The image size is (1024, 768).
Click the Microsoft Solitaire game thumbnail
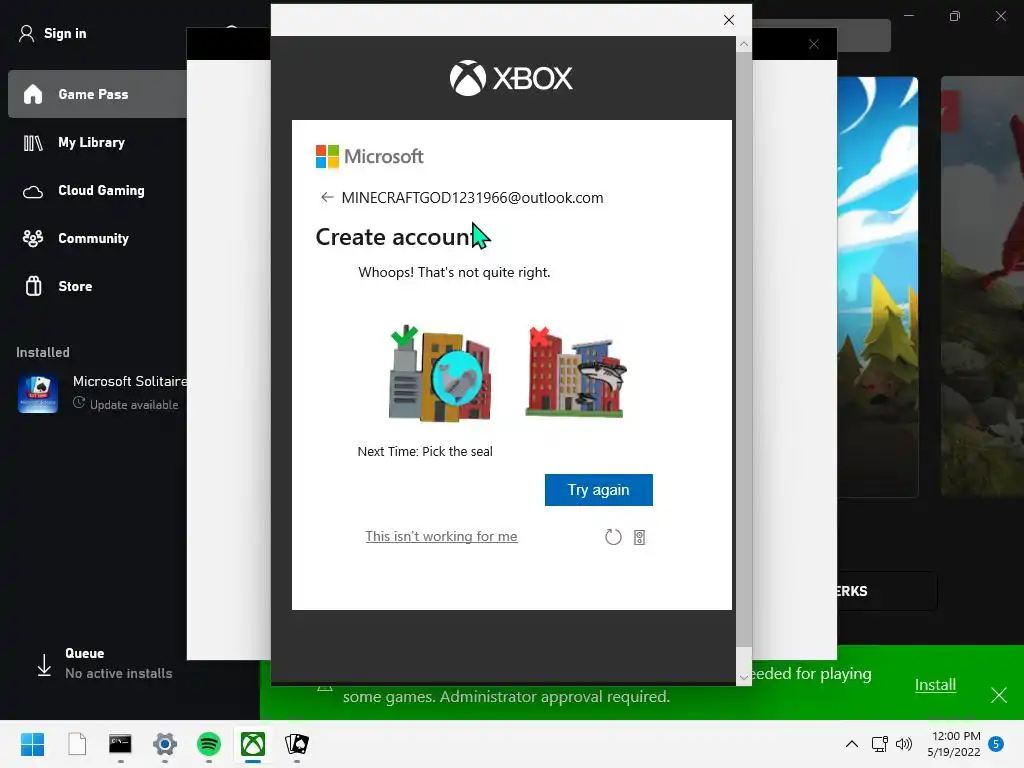click(x=38, y=393)
